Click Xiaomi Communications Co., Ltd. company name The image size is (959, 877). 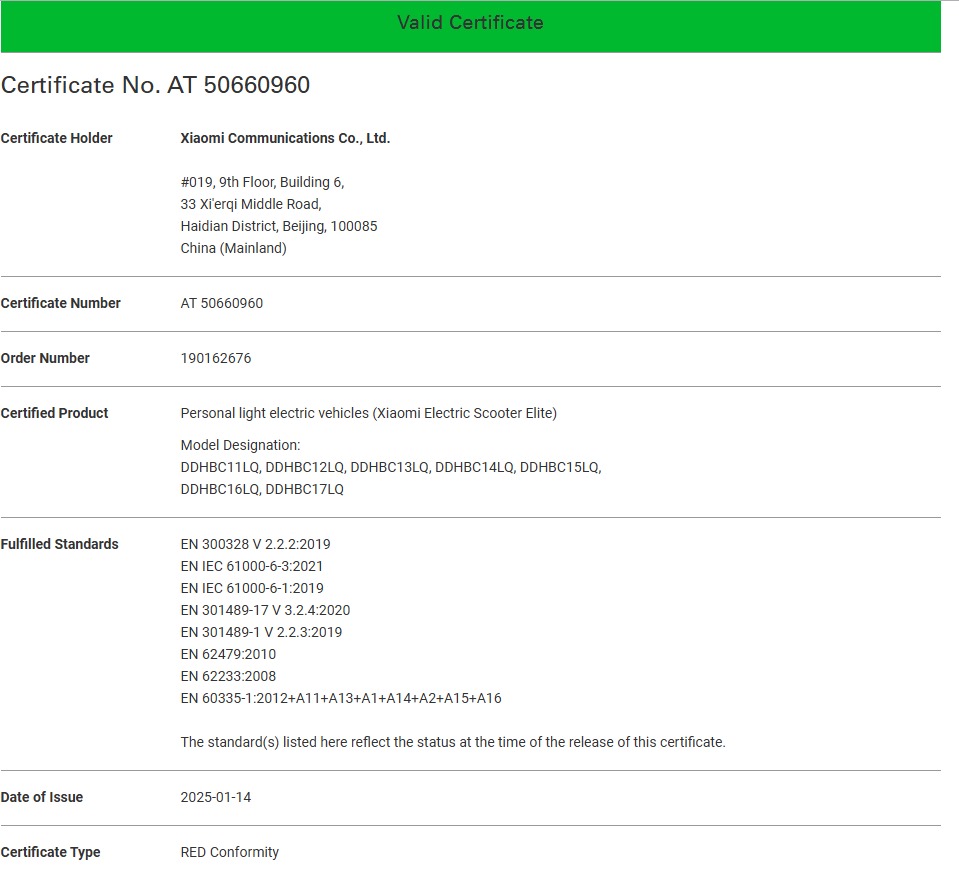285,138
